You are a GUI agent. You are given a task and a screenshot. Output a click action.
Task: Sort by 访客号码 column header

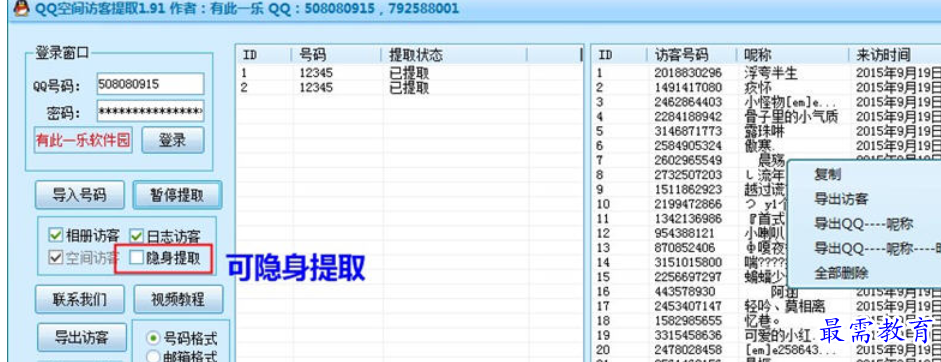(x=690, y=55)
